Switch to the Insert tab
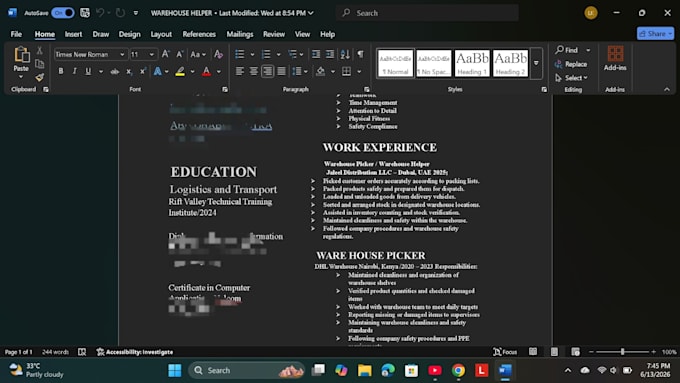 click(x=73, y=34)
